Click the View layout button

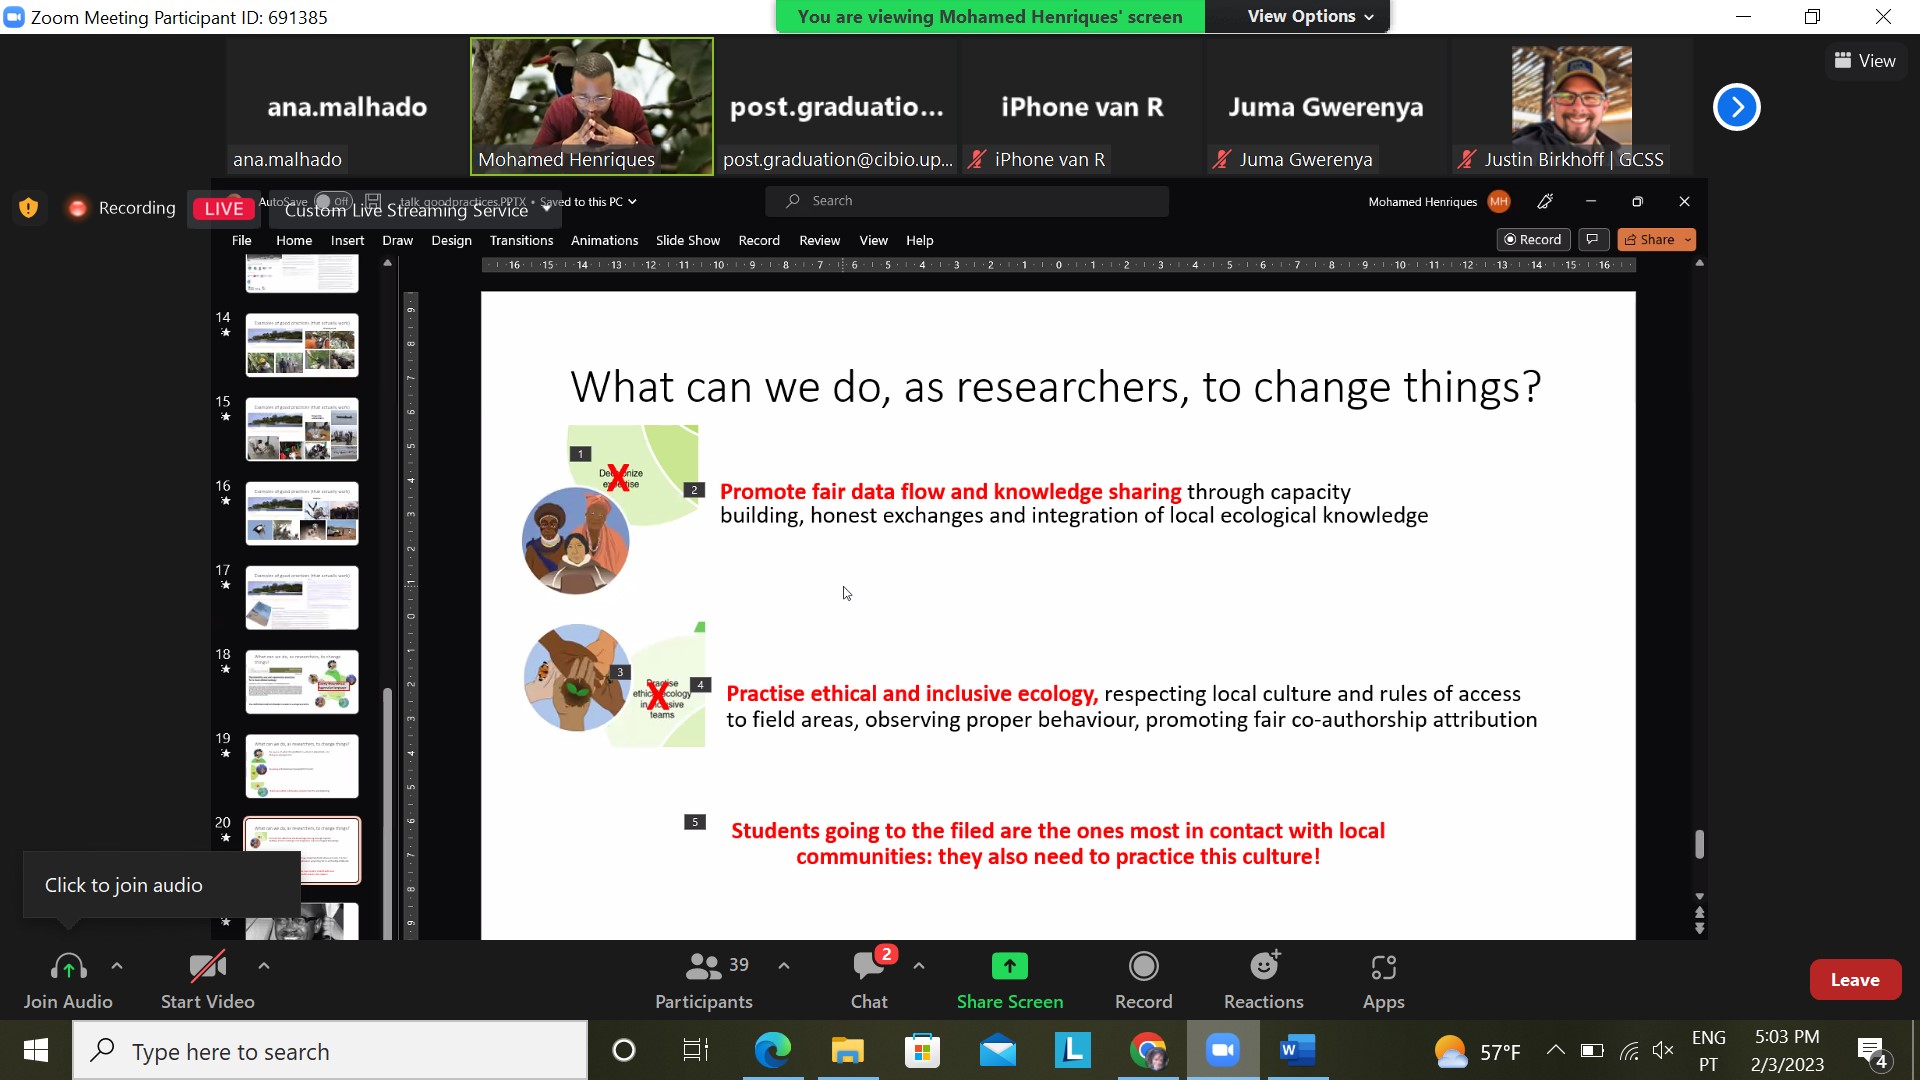(1865, 61)
